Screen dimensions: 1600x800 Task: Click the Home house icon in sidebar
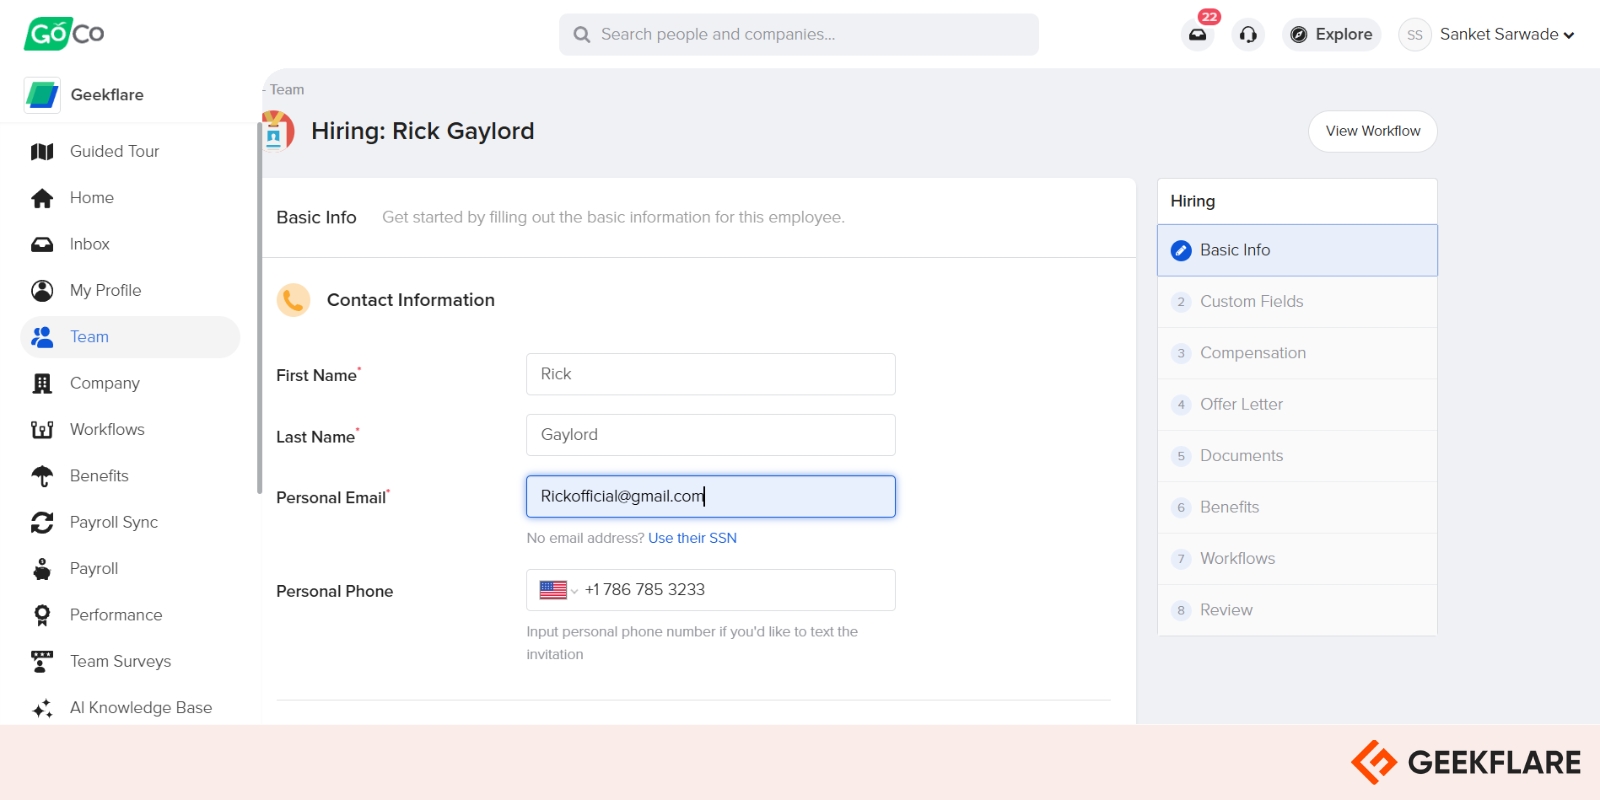click(x=42, y=198)
